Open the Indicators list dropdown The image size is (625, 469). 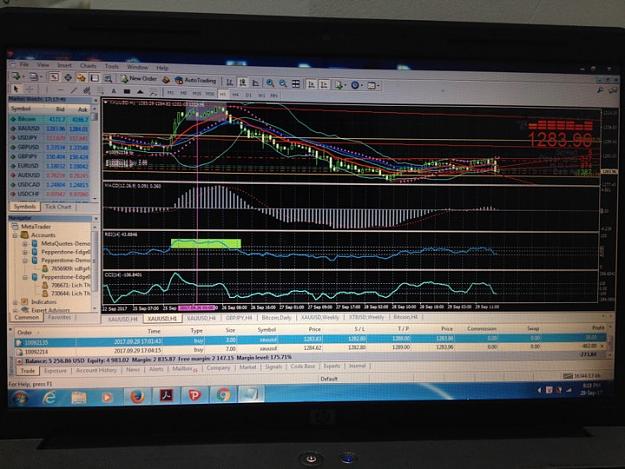[x=340, y=85]
